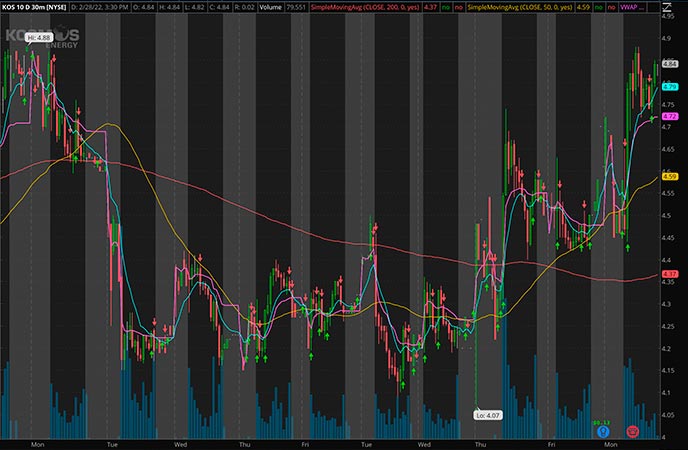
Task: Click the yellow 4.59 SMA 50 axis bubble
Action: [x=670, y=176]
